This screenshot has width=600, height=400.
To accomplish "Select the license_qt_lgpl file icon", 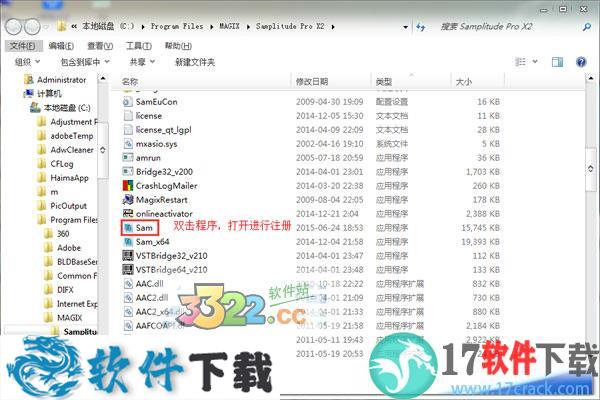I will pos(128,130).
